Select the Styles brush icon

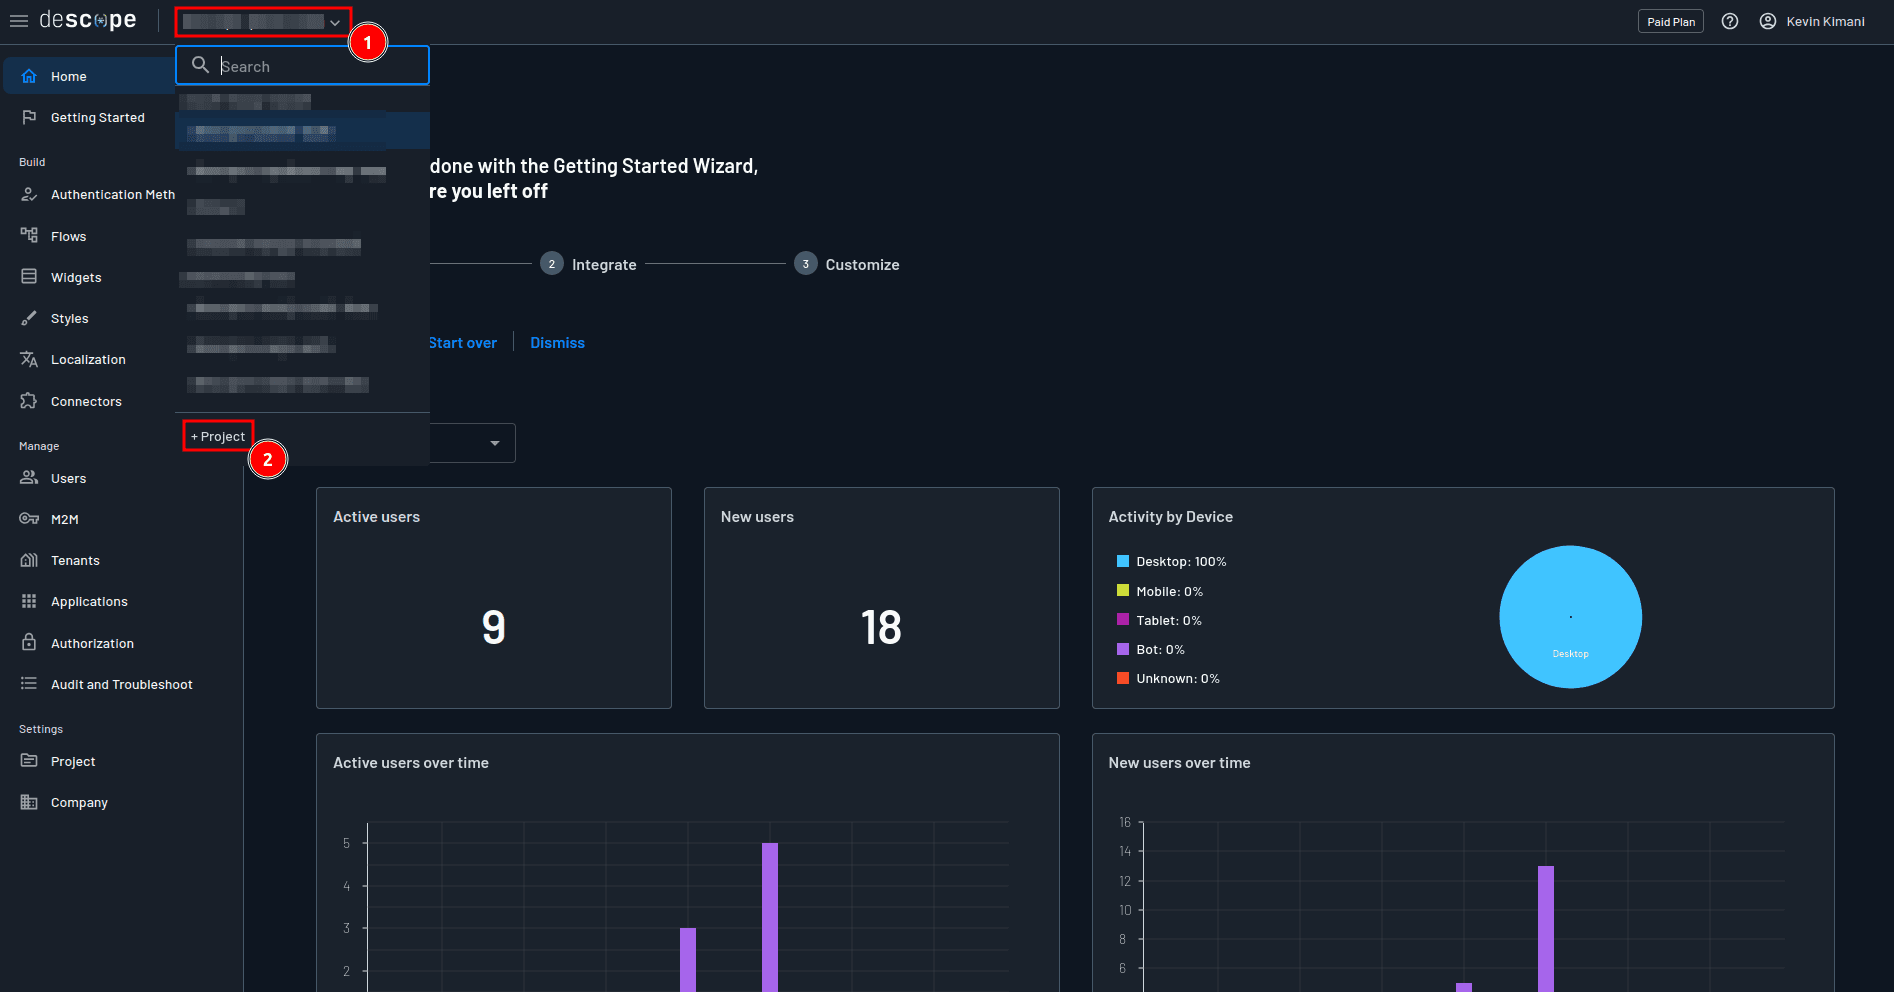(x=29, y=318)
